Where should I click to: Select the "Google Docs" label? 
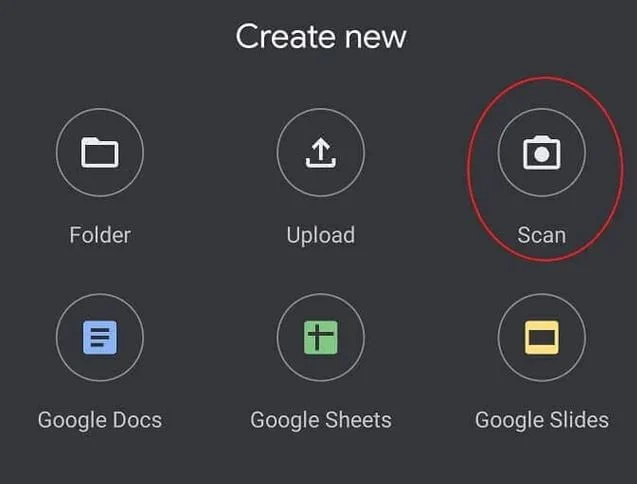click(x=100, y=421)
